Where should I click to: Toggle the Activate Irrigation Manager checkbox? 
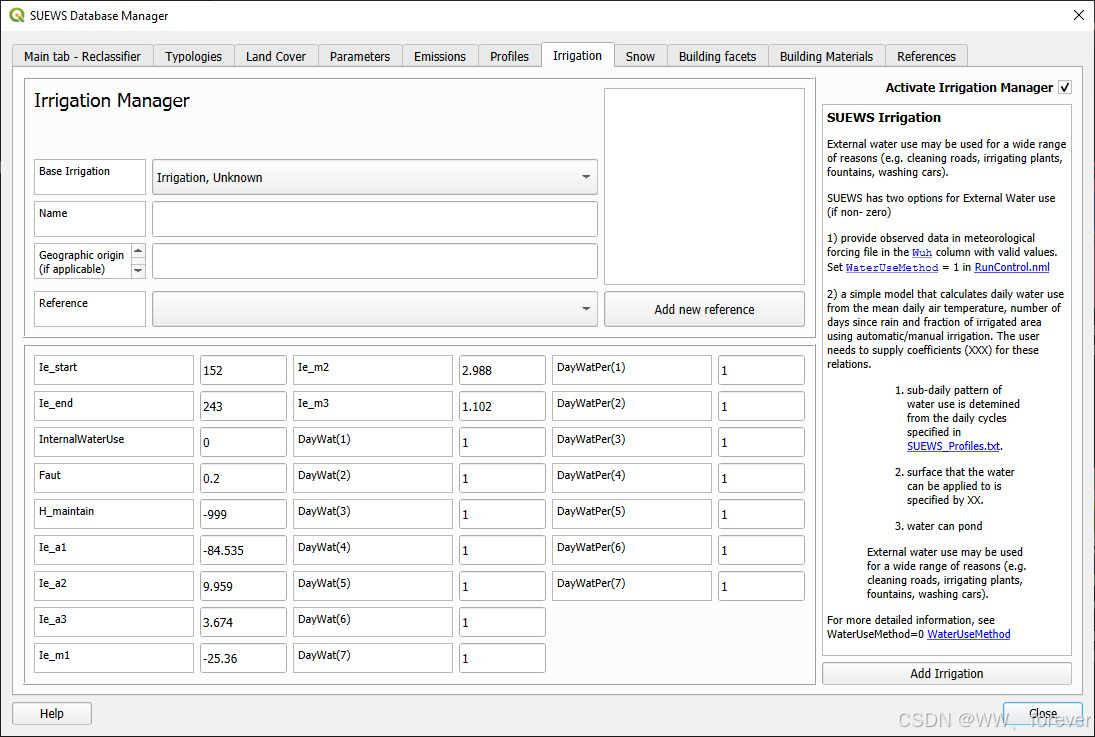pyautogui.click(x=1064, y=87)
